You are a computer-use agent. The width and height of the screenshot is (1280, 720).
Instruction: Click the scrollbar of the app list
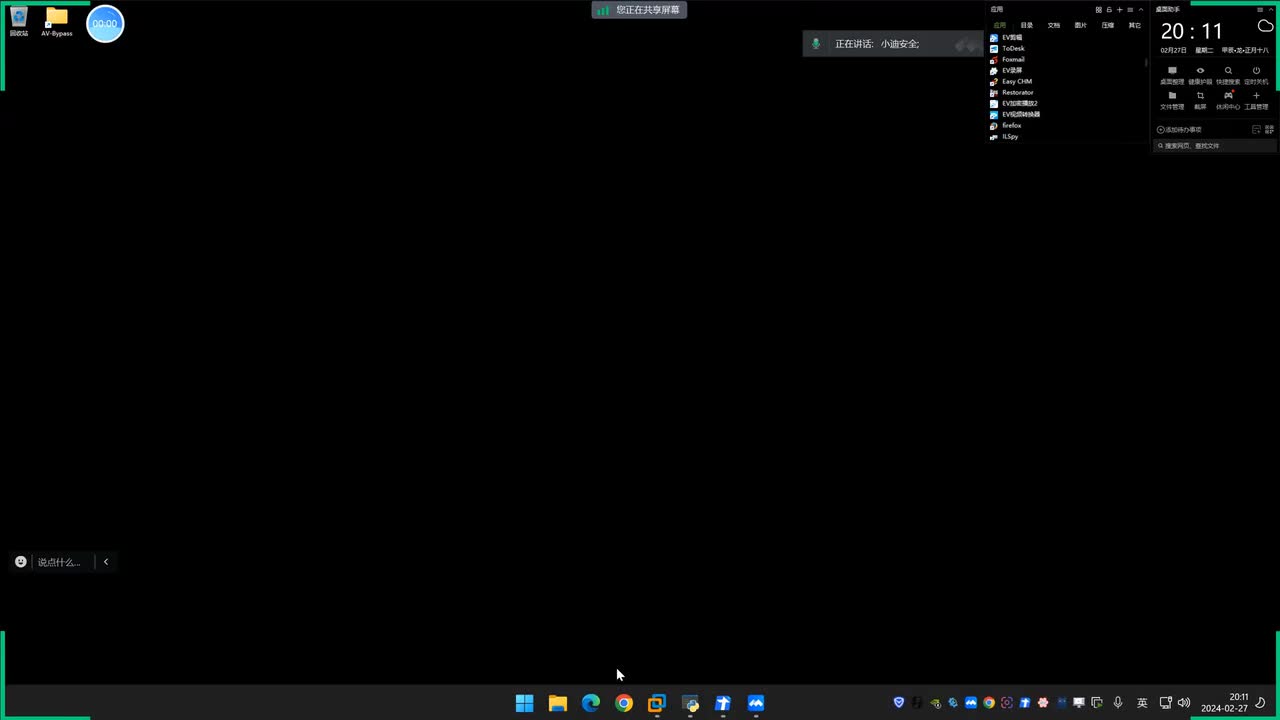pyautogui.click(x=1146, y=62)
